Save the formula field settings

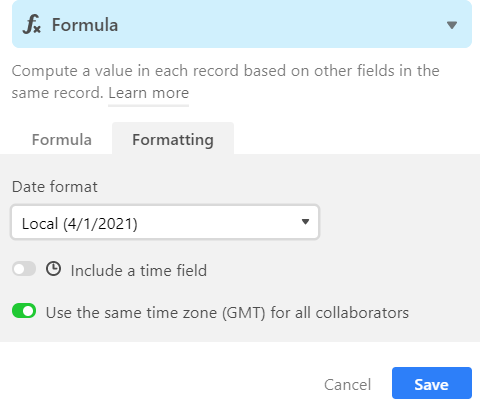coord(432,383)
